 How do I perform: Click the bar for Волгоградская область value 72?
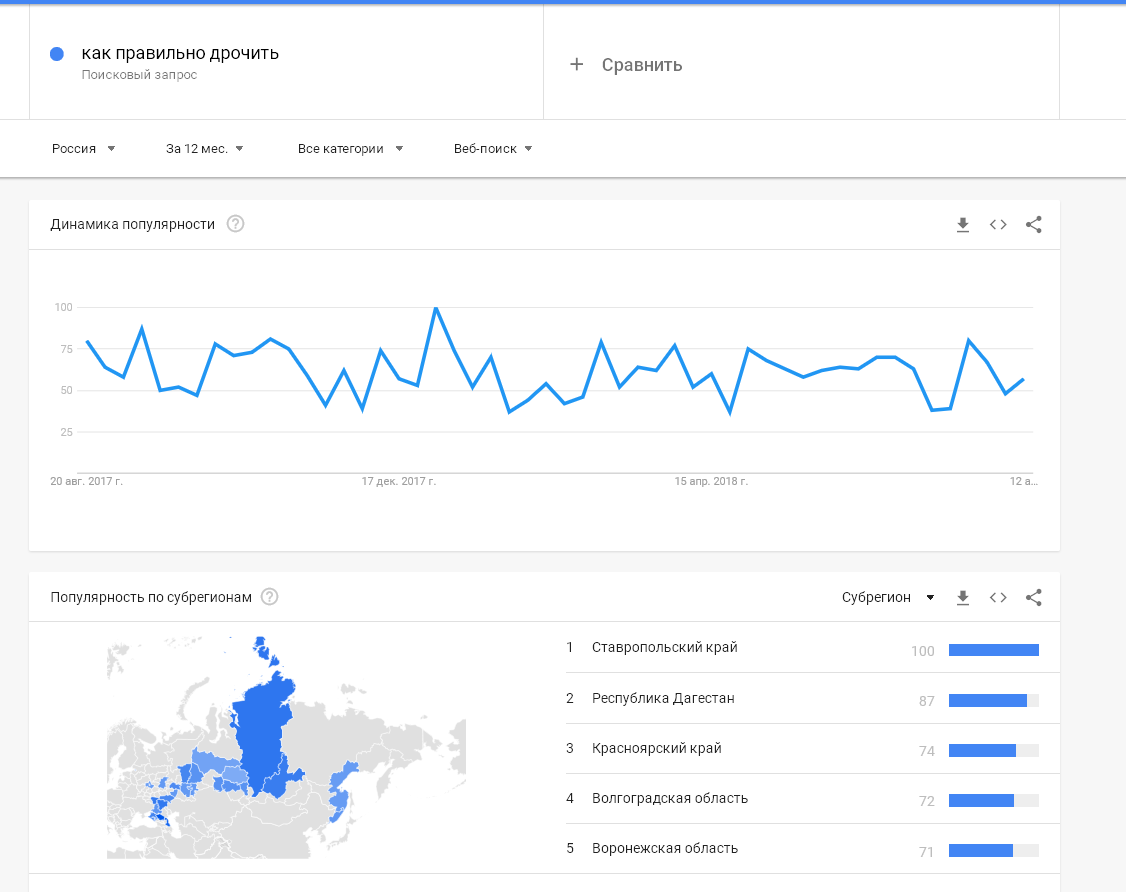[994, 800]
